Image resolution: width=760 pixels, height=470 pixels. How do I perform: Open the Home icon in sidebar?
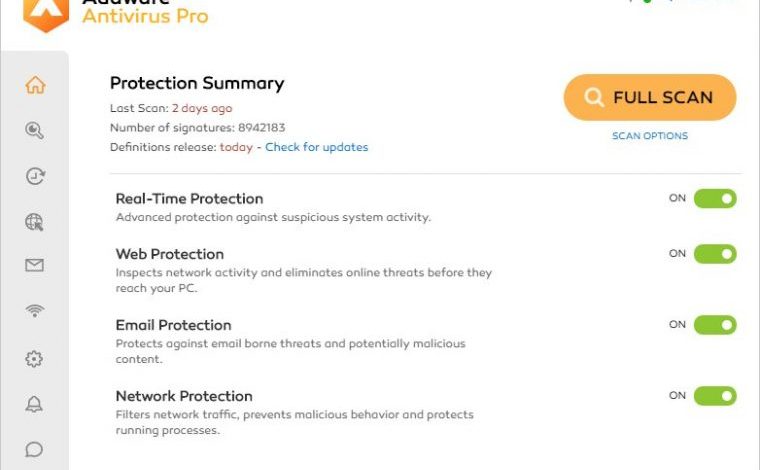pyautogui.click(x=35, y=85)
